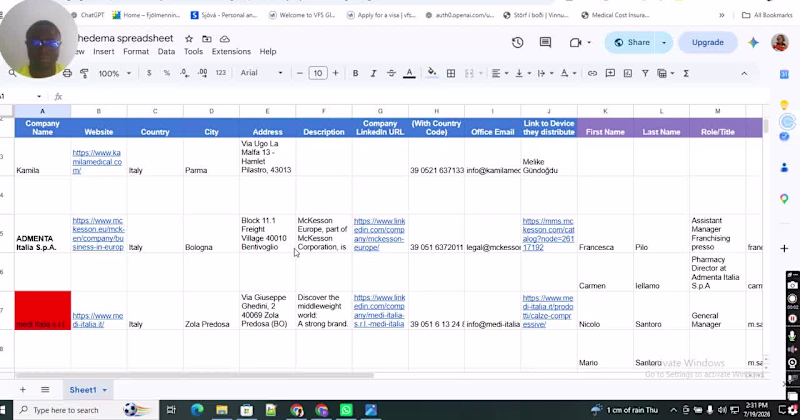Click the font size 10 field
The width and height of the screenshot is (800, 420).
pos(317,73)
